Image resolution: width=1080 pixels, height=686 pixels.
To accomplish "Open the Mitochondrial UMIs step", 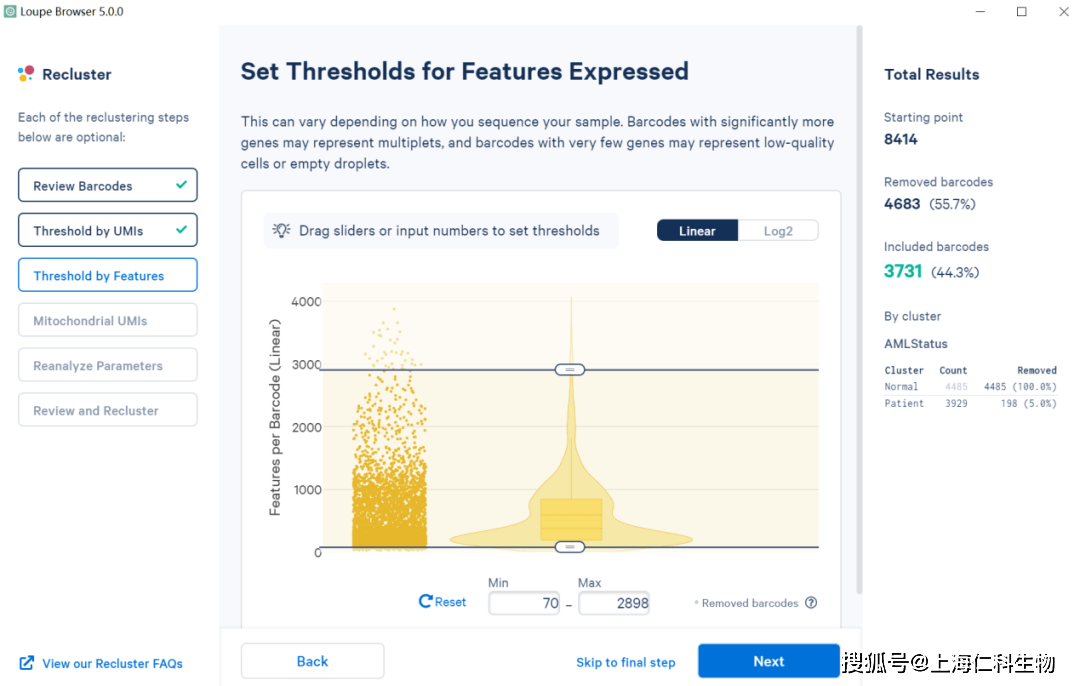I will (x=107, y=320).
